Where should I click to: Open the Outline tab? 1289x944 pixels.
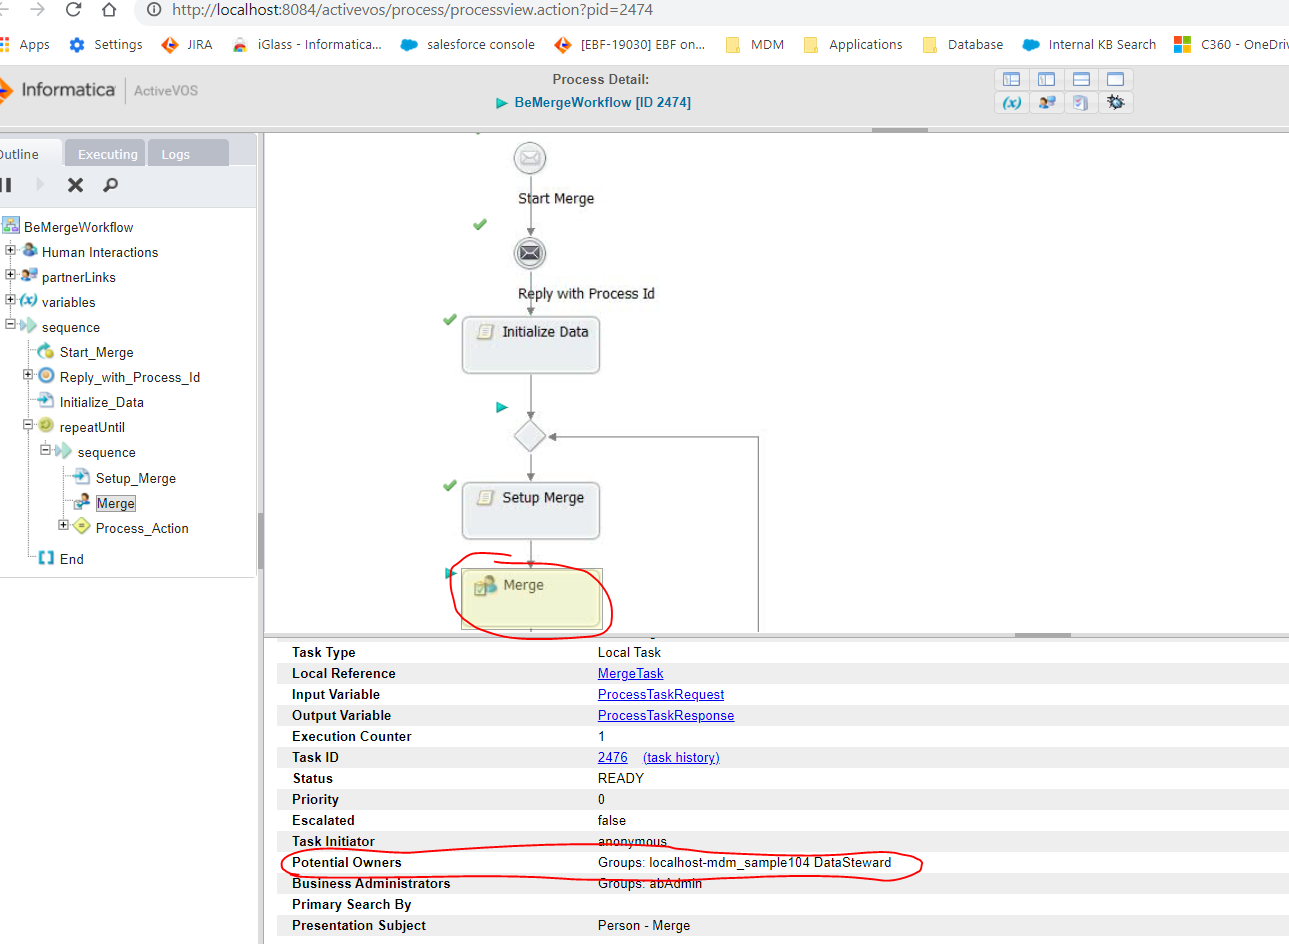tap(28, 154)
